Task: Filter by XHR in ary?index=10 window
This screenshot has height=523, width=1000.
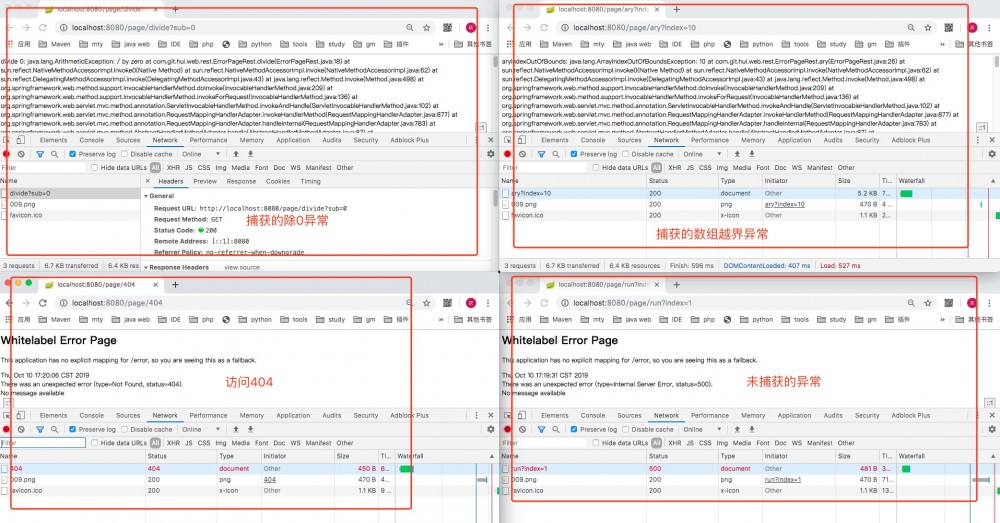Action: click(675, 168)
